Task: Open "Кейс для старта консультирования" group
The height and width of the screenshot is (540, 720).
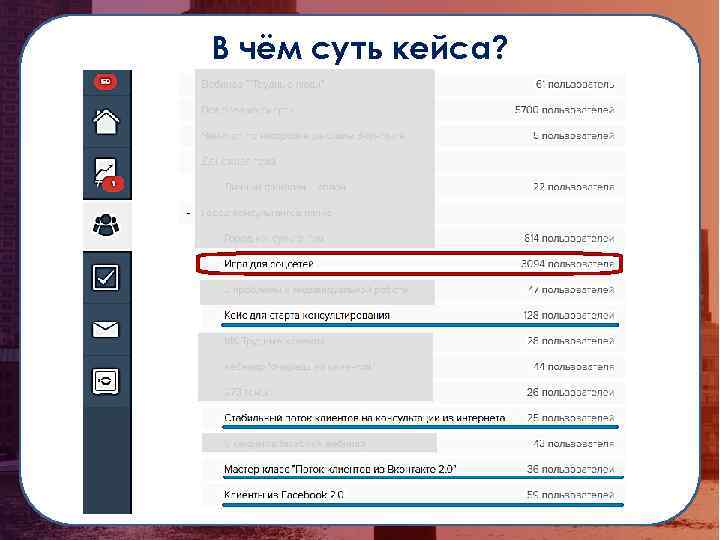Action: [307, 315]
